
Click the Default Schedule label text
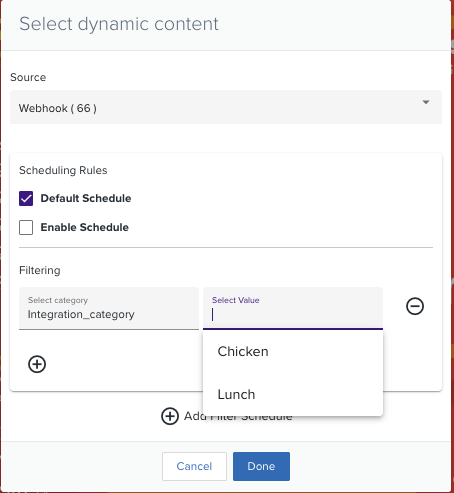coord(86,198)
